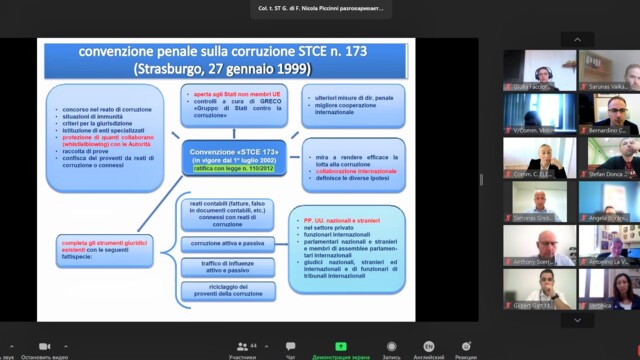Select Antonino La V video thumbnail
This screenshot has width=640, height=360.
click(609, 245)
